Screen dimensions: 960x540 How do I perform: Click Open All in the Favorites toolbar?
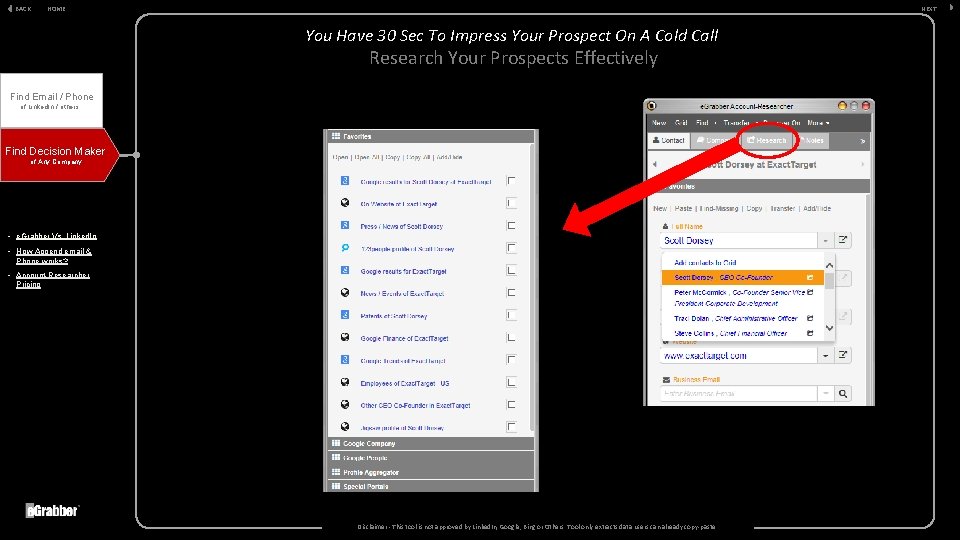point(367,157)
